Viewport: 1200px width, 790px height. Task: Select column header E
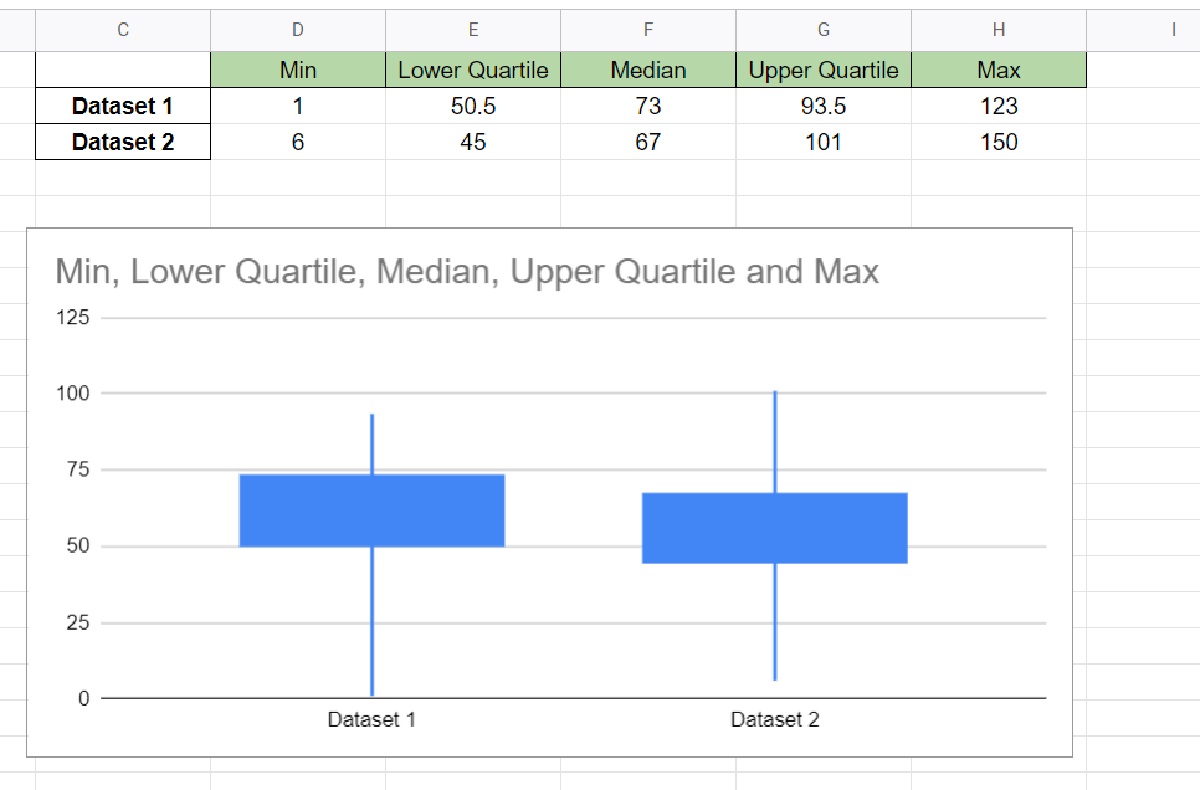coord(473,30)
